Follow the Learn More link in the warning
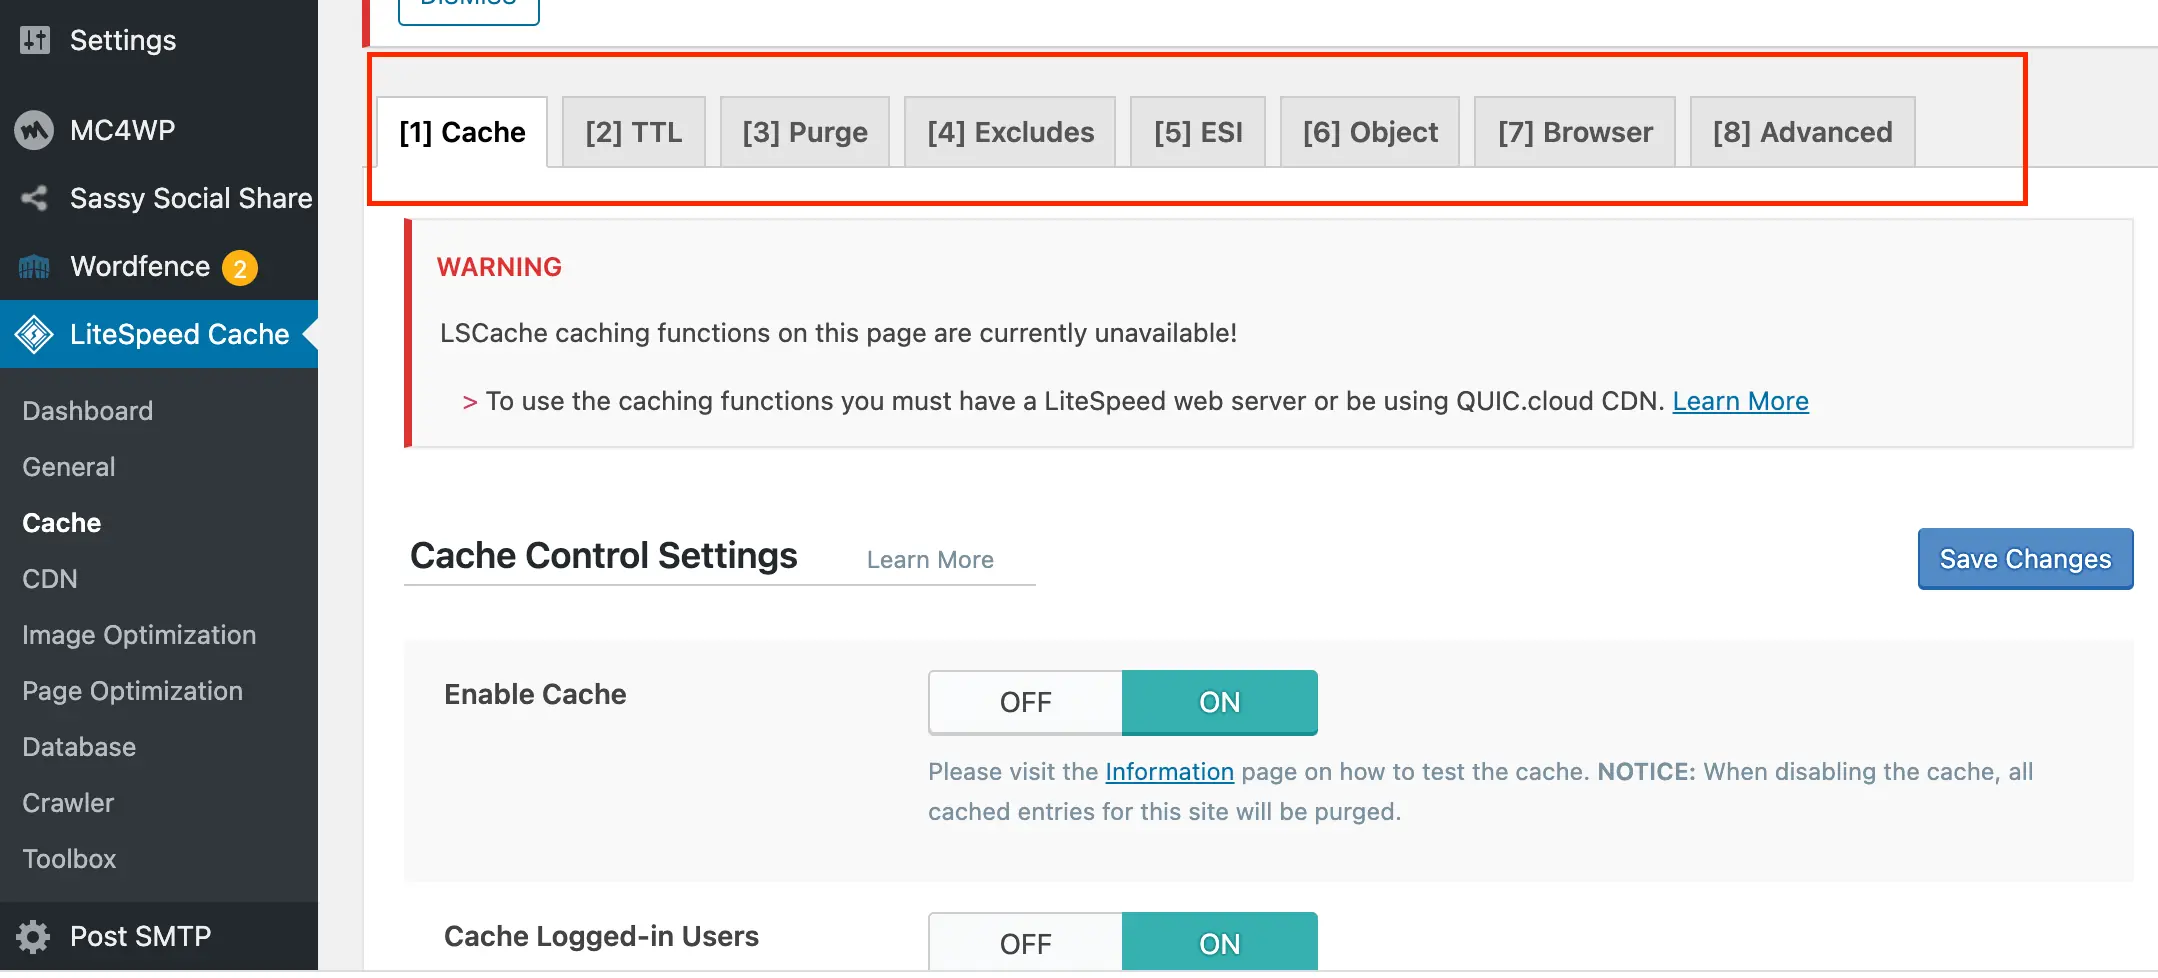Screen dimensions: 2158x978 pyautogui.click(x=1740, y=401)
